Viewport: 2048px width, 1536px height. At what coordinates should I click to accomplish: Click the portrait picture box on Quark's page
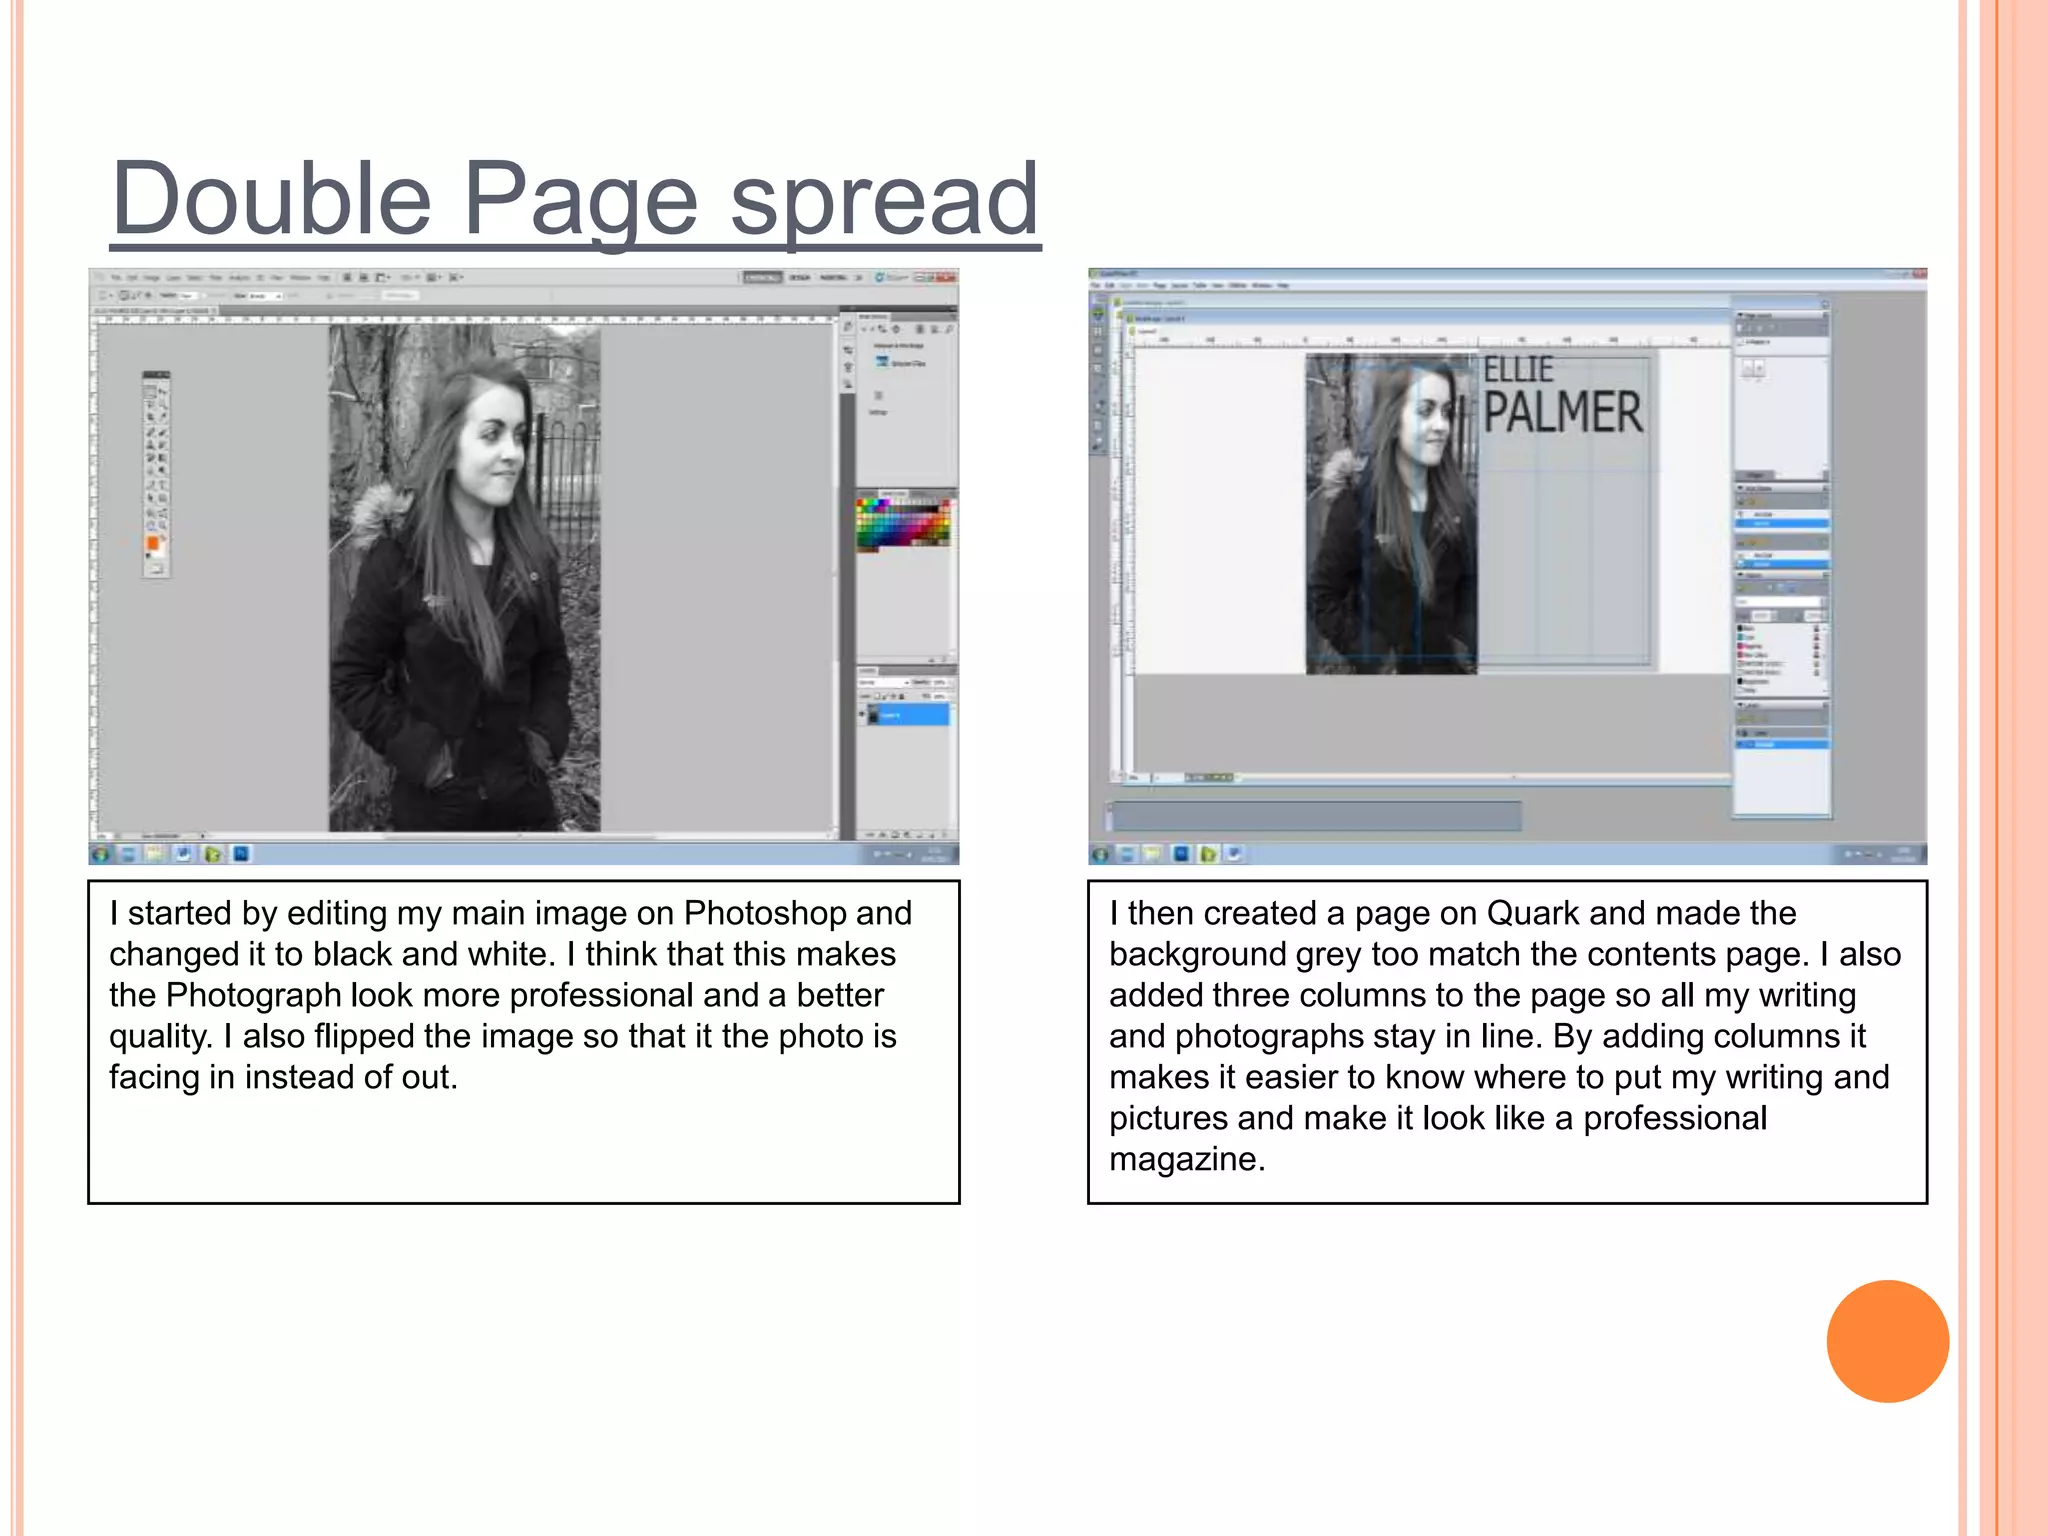pyautogui.click(x=1391, y=514)
